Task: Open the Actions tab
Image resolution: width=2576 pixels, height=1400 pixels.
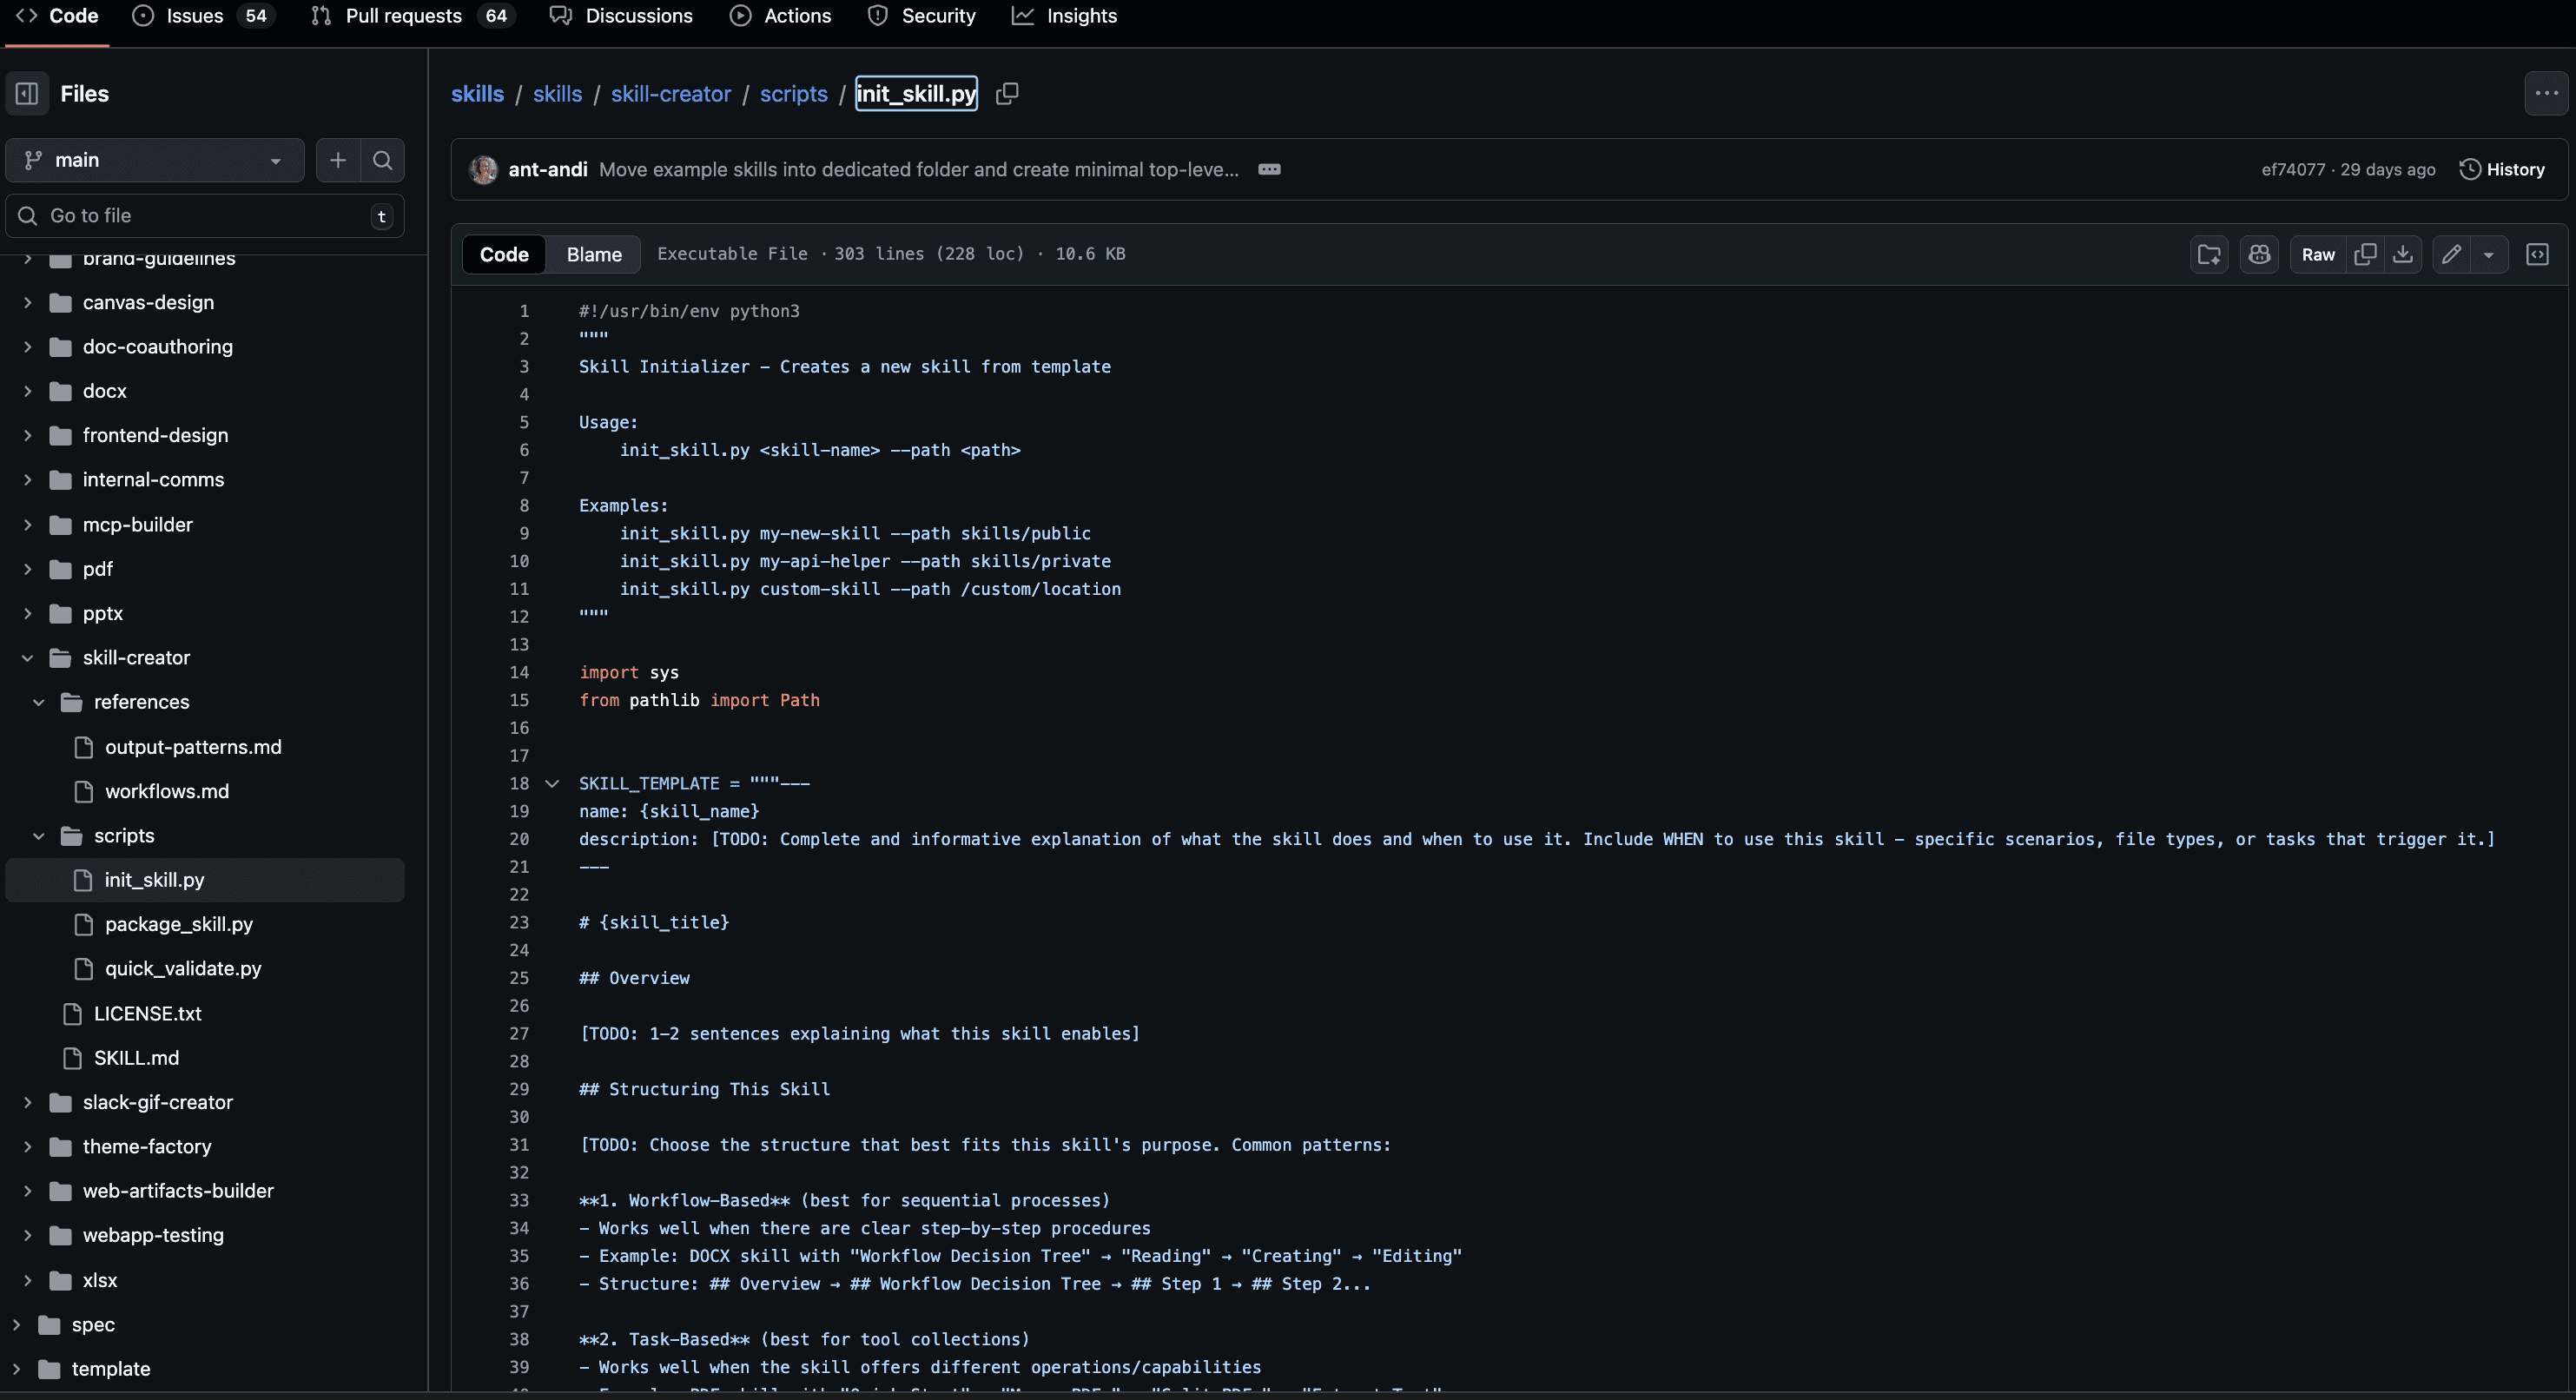Action: click(x=796, y=16)
